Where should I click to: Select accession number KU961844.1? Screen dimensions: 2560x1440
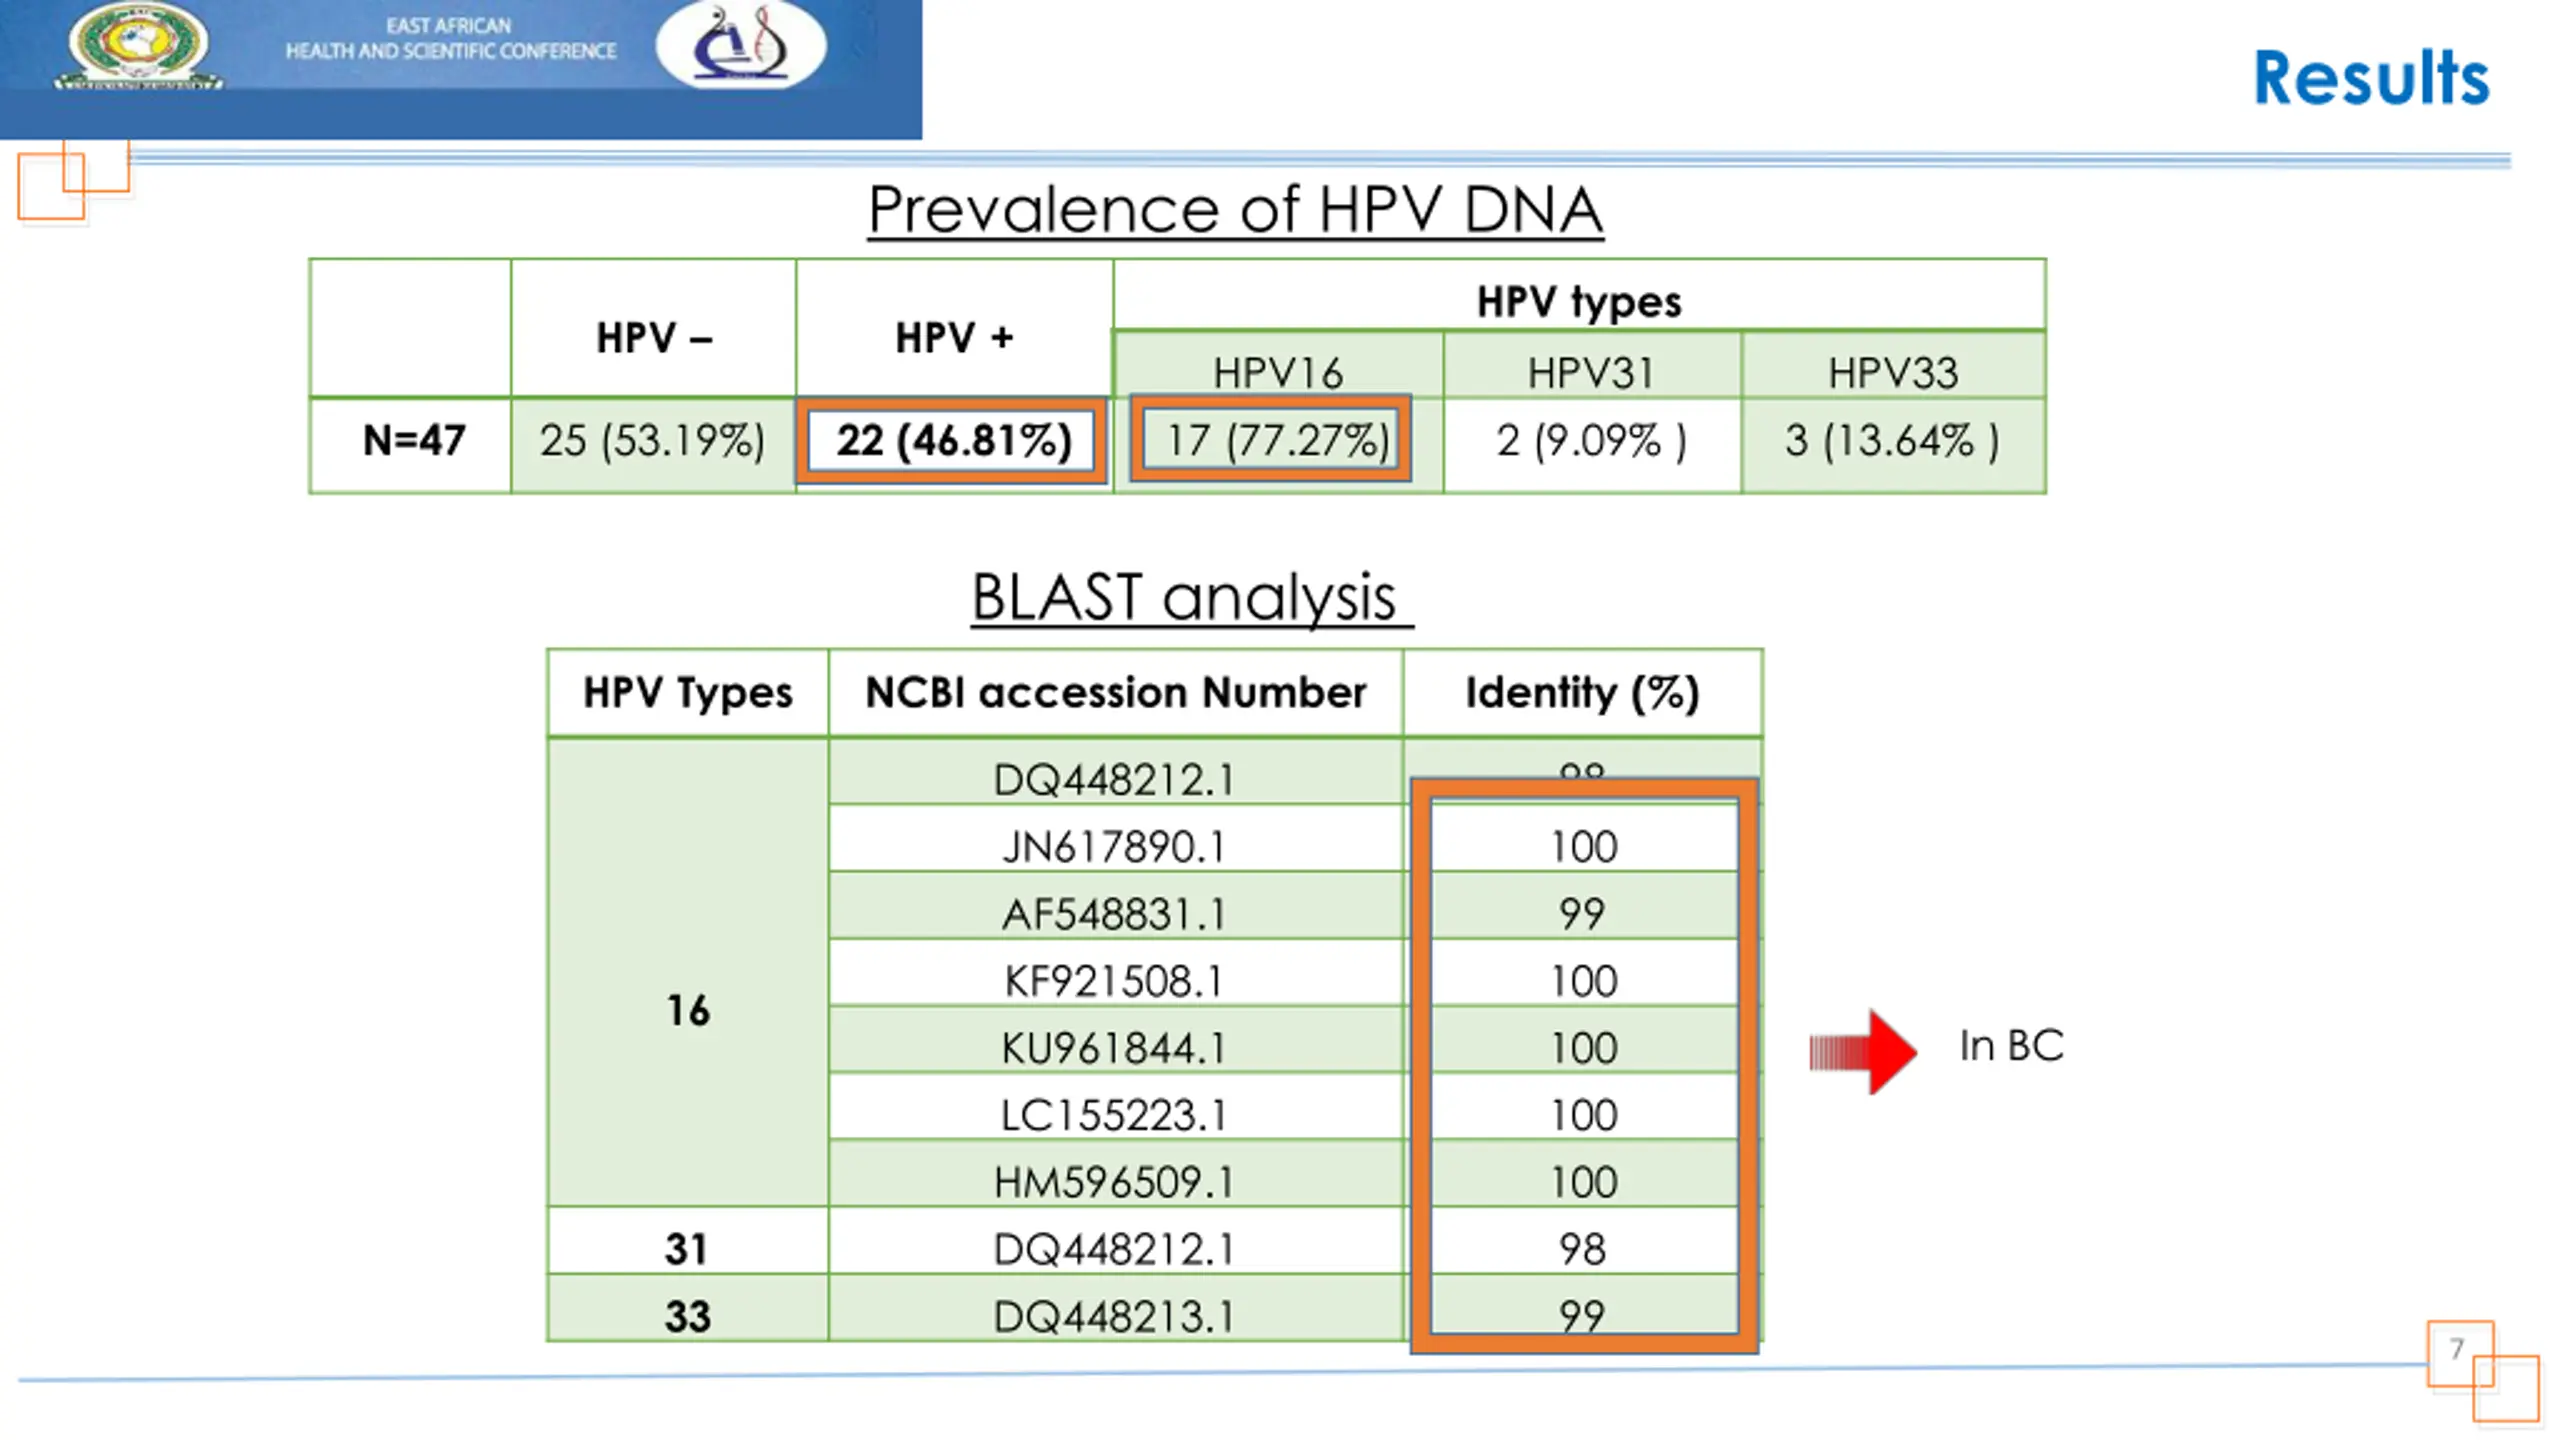1115,1048
